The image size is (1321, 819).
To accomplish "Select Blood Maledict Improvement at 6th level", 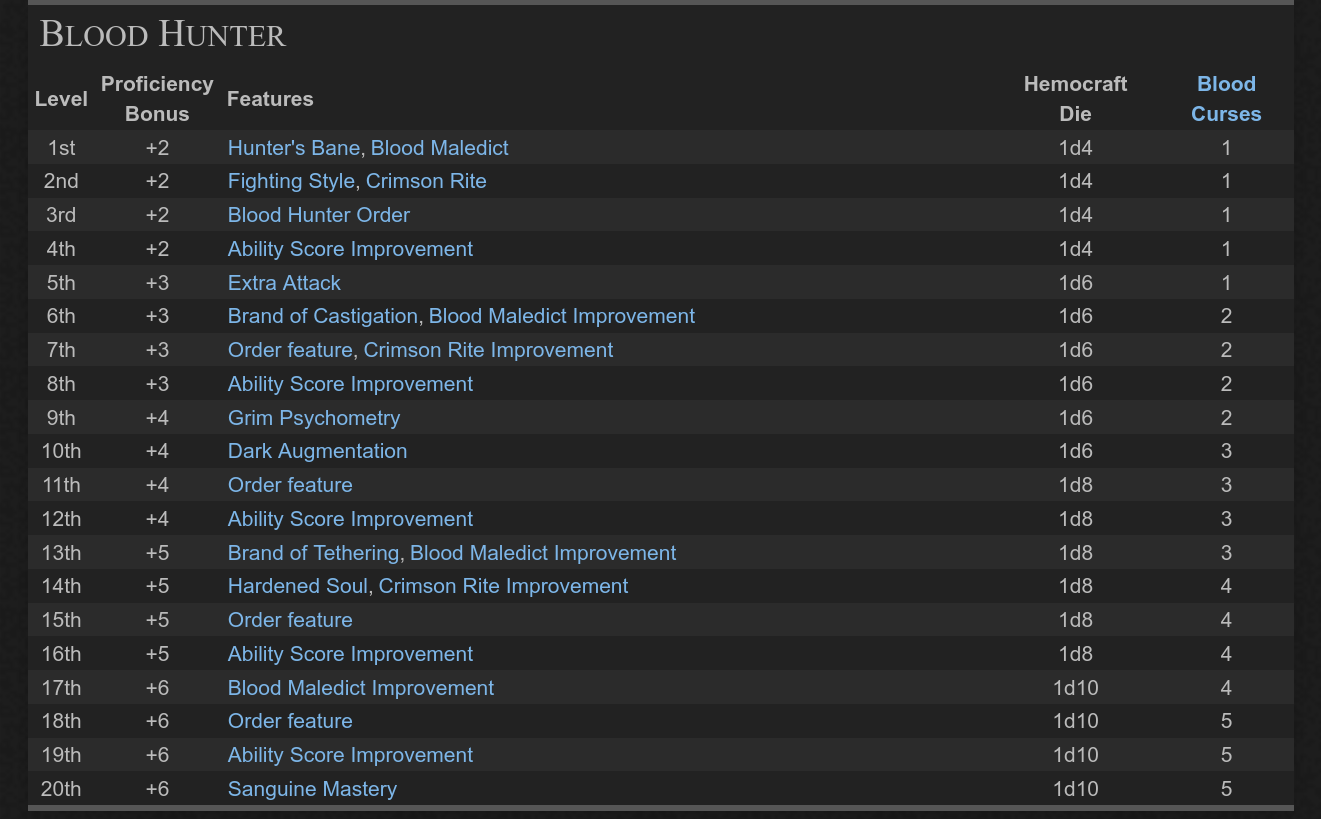I will coord(561,316).
